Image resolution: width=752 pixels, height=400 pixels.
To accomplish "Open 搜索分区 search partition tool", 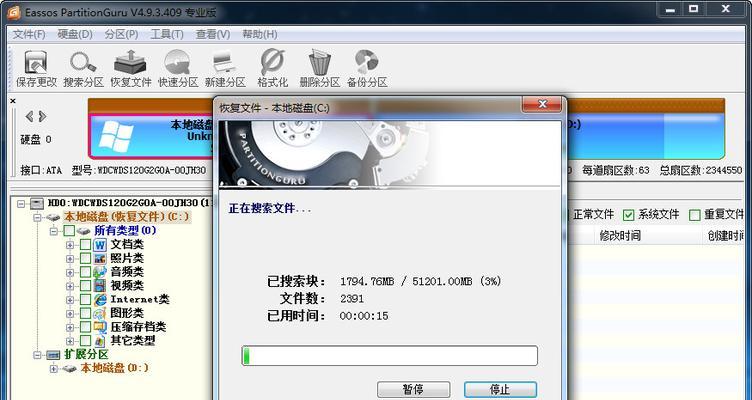I will tap(83, 69).
